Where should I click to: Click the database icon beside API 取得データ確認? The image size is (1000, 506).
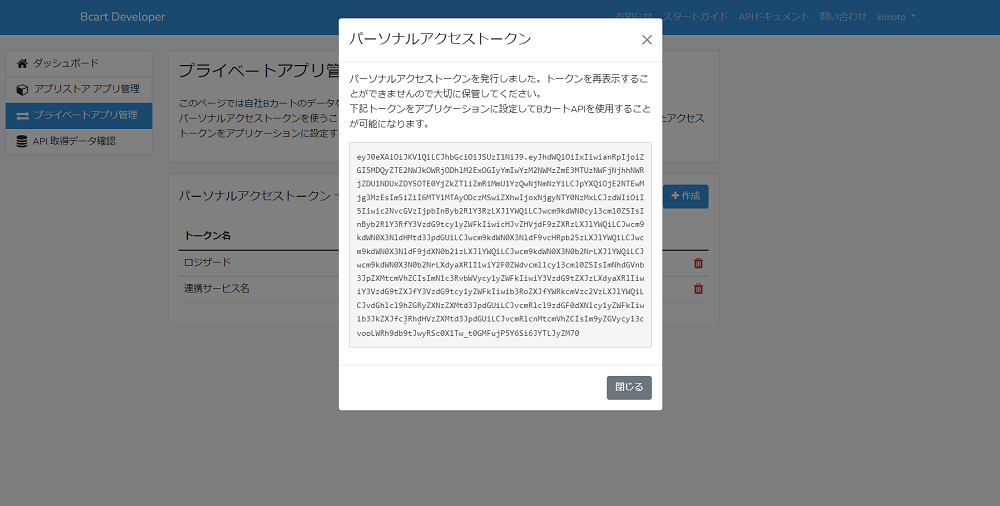click(x=22, y=141)
